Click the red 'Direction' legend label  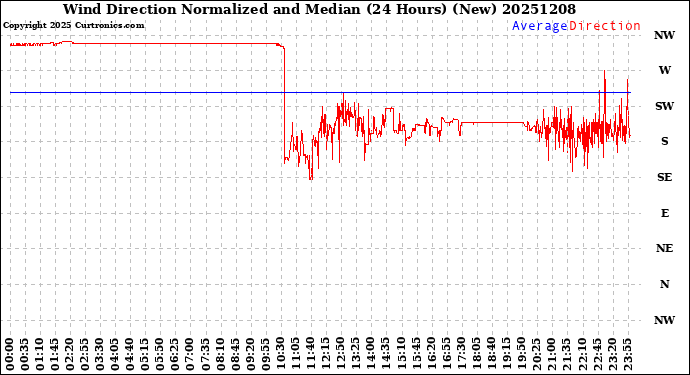[x=605, y=26]
